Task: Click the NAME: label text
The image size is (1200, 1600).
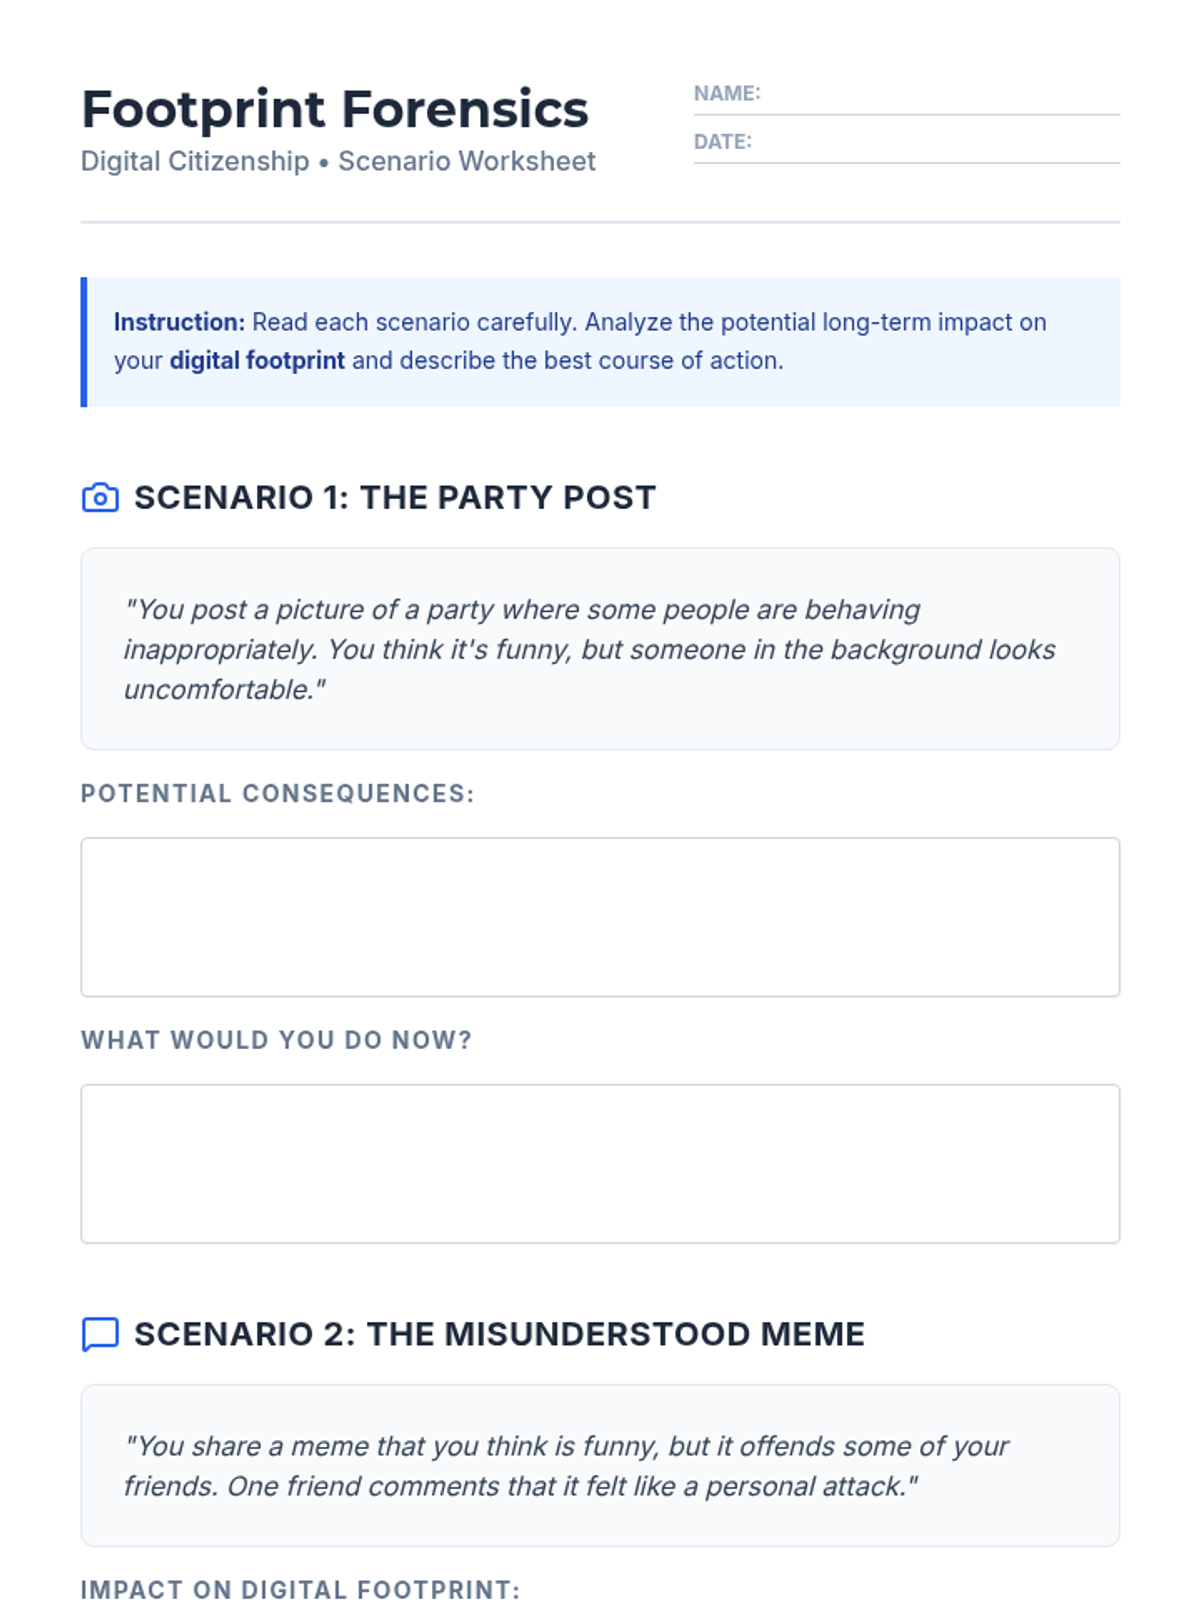Action: click(727, 93)
